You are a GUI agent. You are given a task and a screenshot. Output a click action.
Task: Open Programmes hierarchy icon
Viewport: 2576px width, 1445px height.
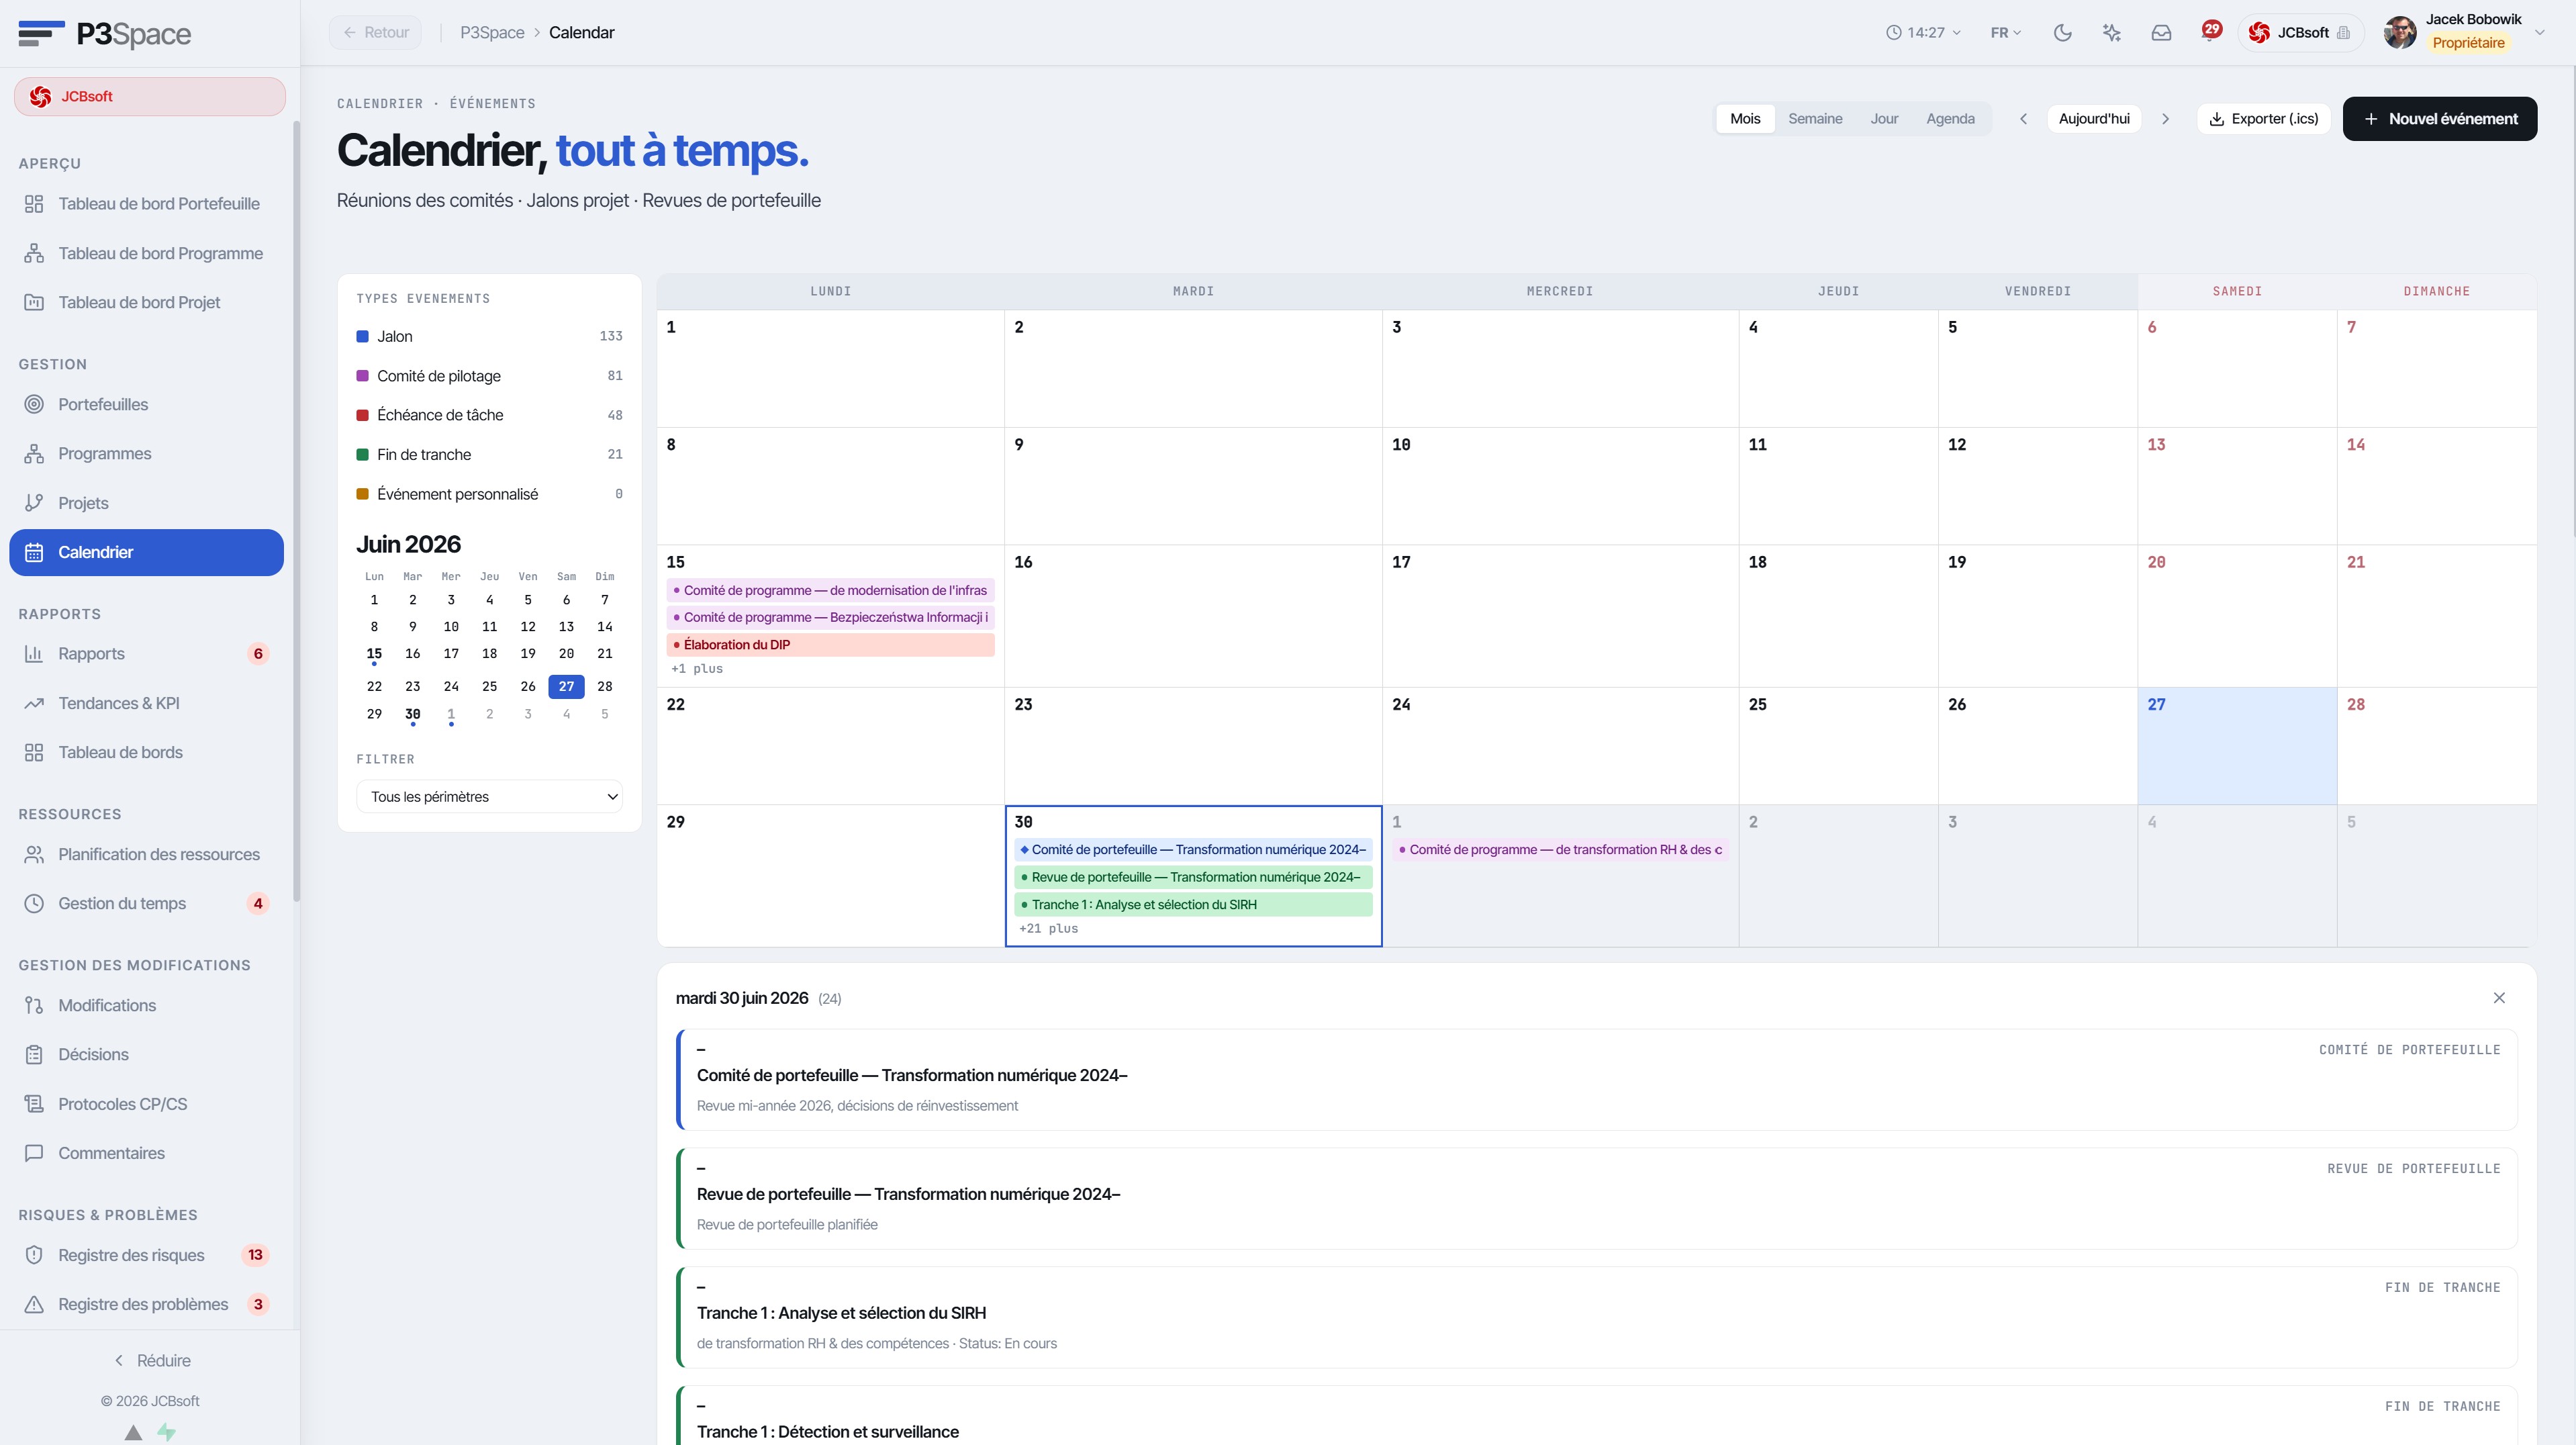point(34,454)
